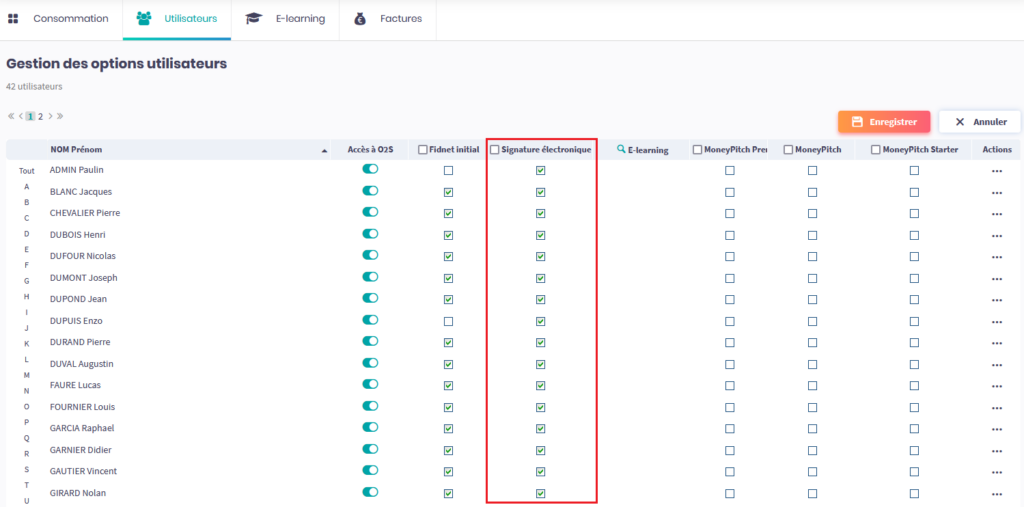Open the Factures tab
Image resolution: width=1024 pixels, height=507 pixels.
click(x=388, y=19)
